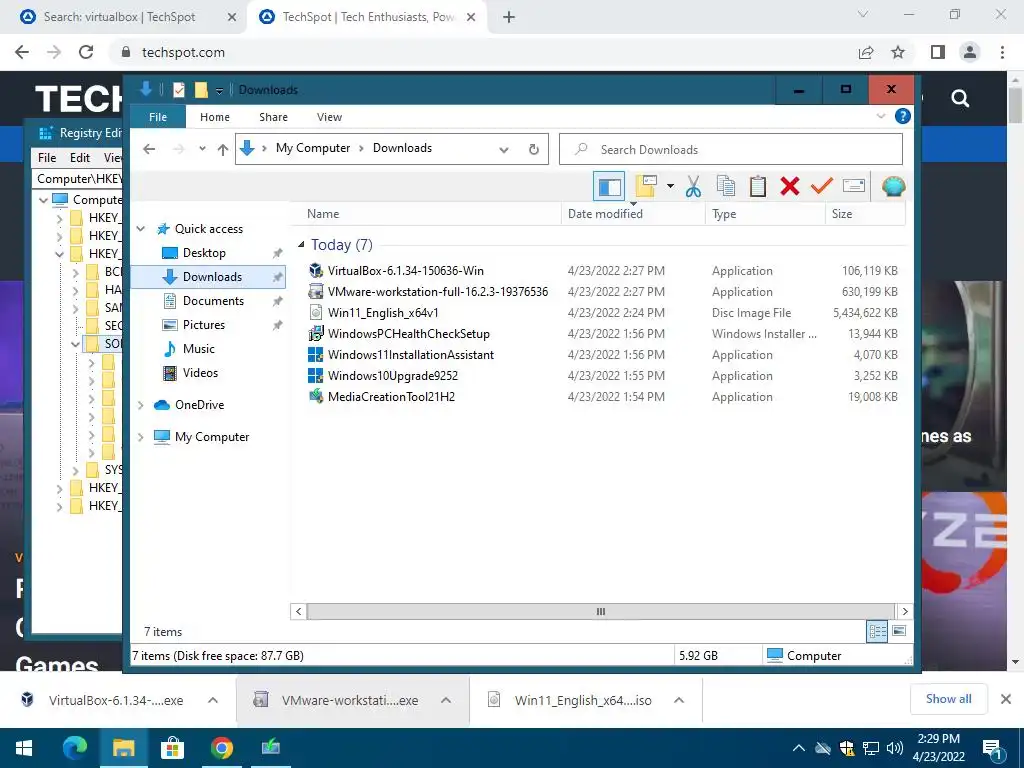The width and height of the screenshot is (1024, 768).
Task: Select WindowsPCHealthCheckSetup file
Action: (408, 334)
